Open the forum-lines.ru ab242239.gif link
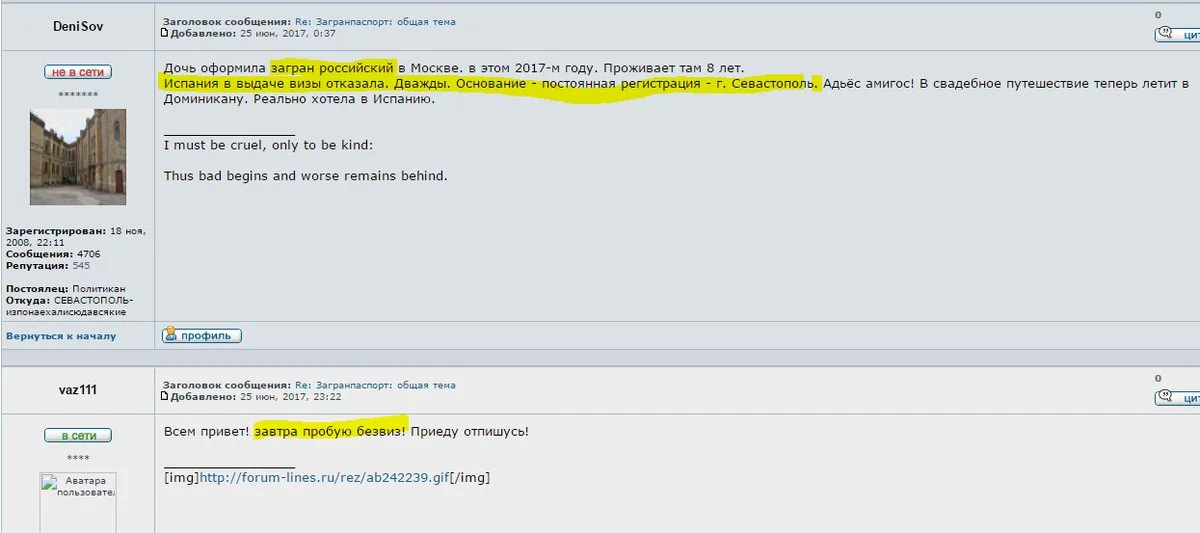1200x533 pixels. [x=324, y=478]
